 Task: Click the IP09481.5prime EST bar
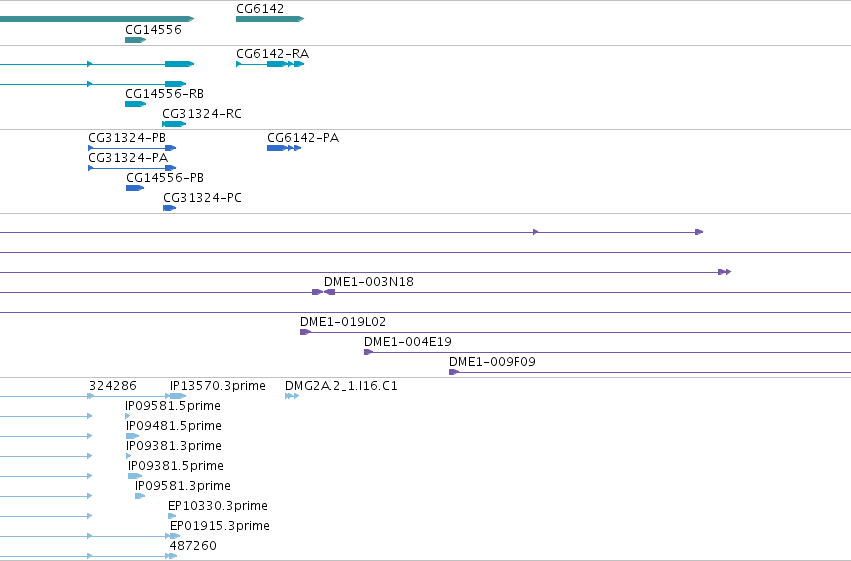[132, 436]
